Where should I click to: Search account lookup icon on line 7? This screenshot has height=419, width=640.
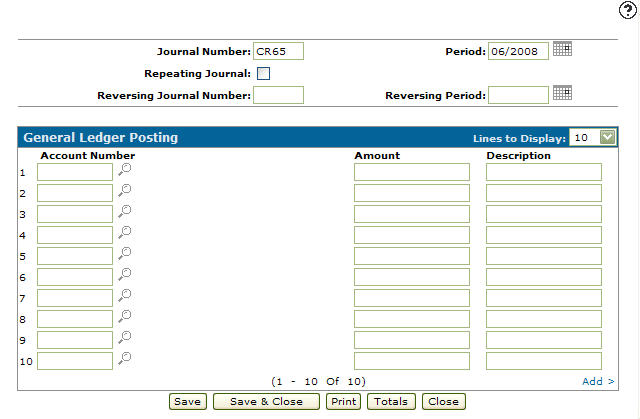124,295
